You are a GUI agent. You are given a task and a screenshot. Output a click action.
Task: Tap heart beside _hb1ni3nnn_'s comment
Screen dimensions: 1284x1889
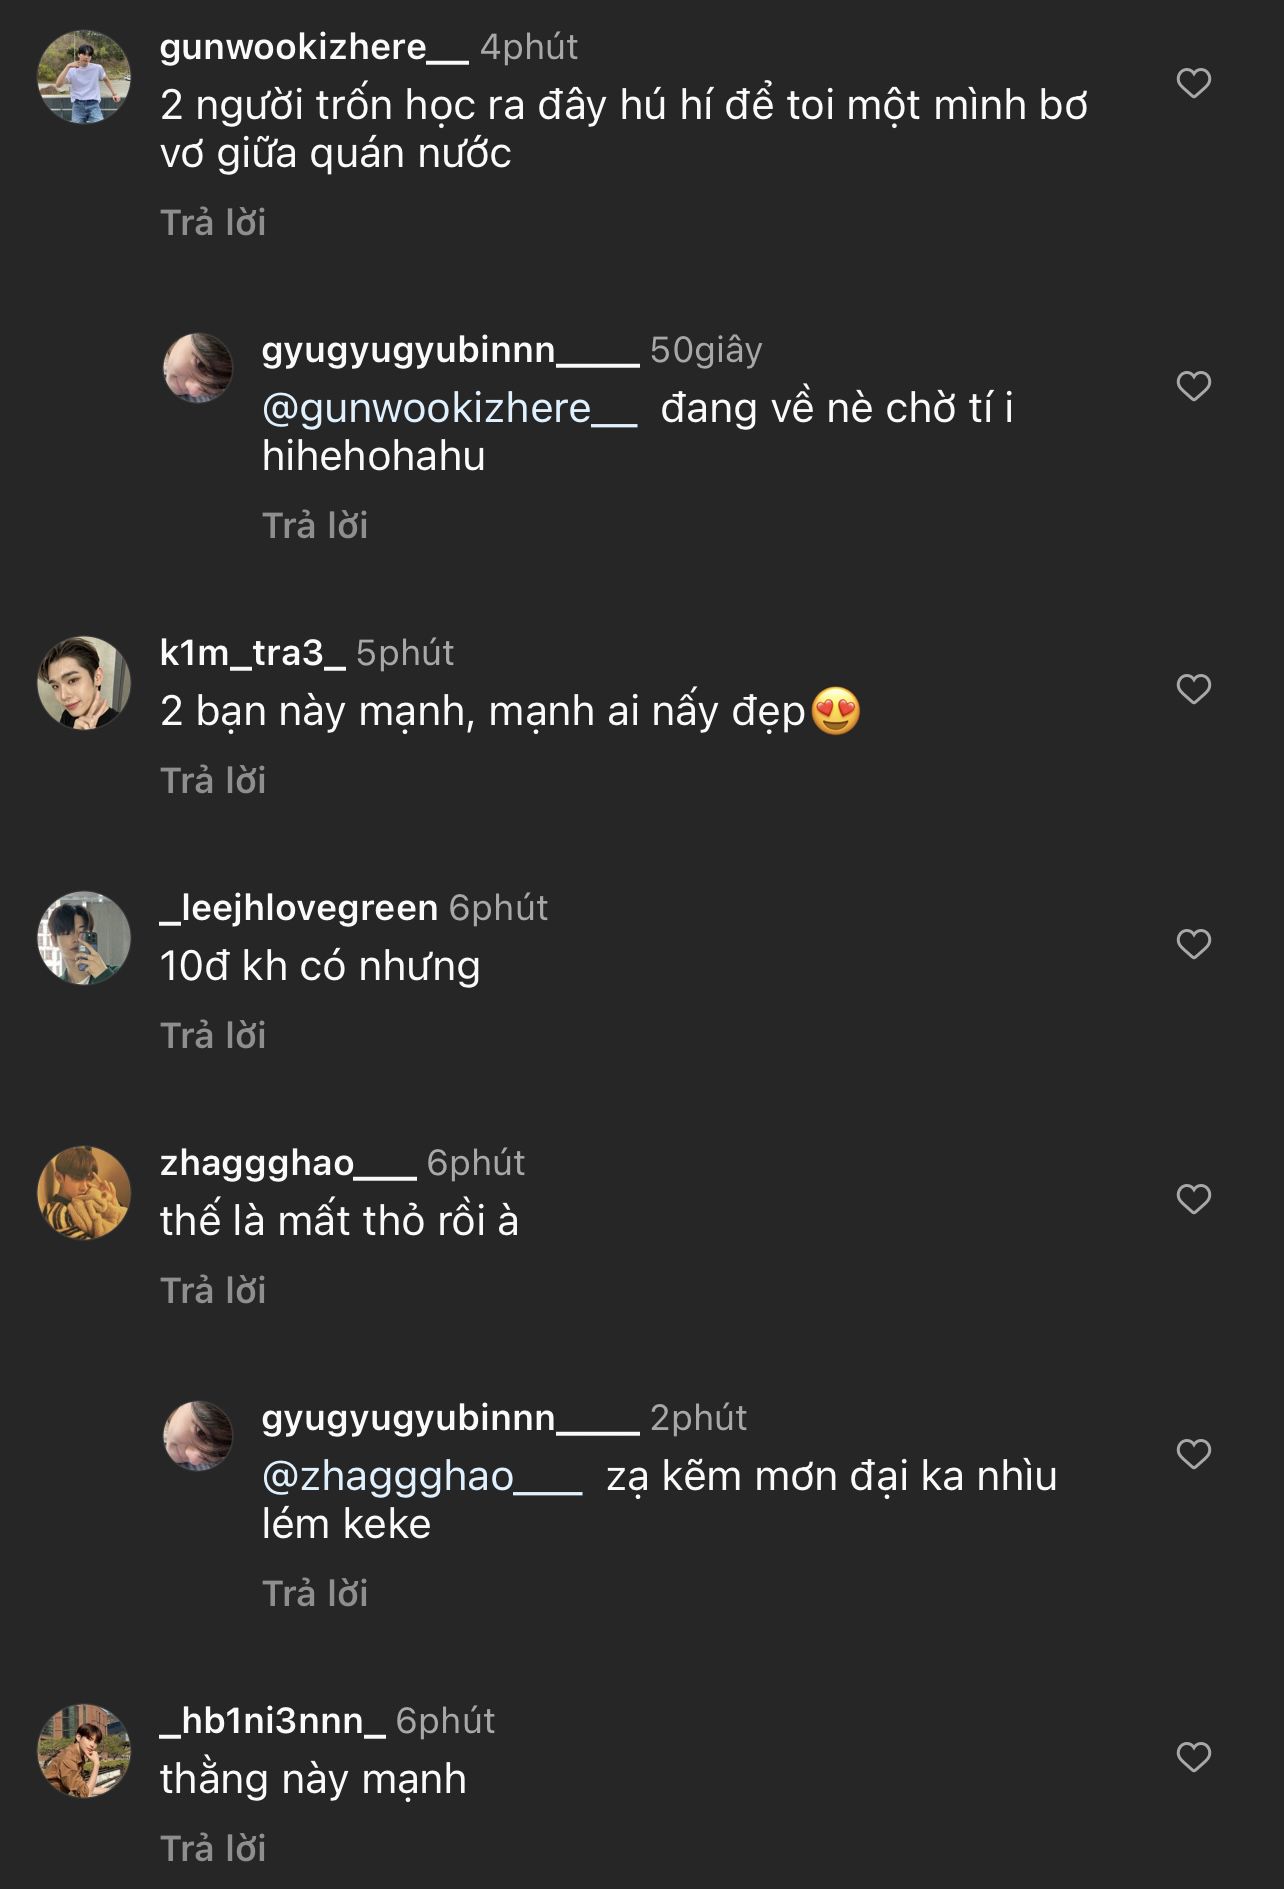click(1193, 1757)
